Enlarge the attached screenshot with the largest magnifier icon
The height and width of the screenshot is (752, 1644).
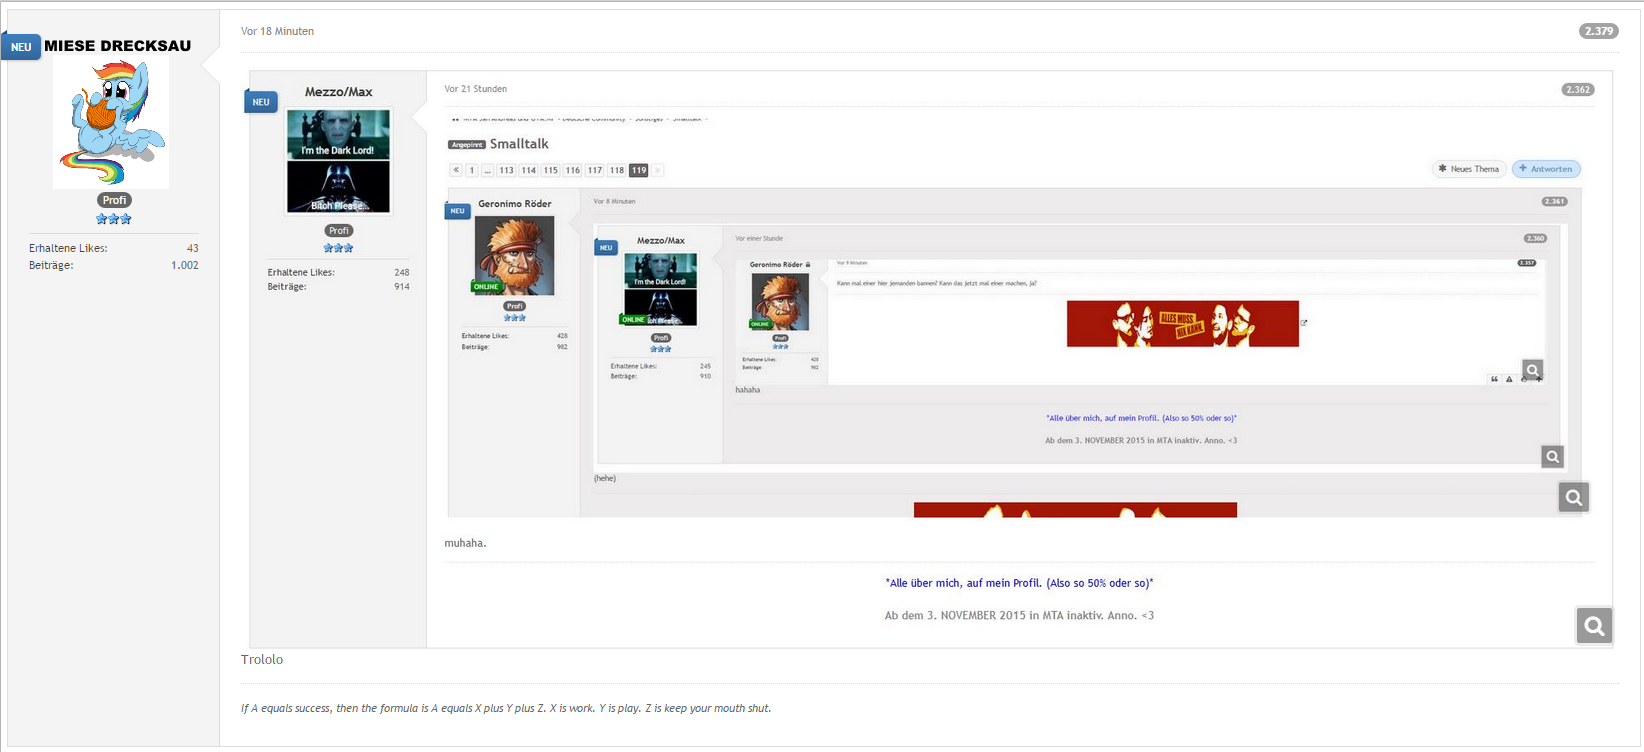tap(1594, 626)
